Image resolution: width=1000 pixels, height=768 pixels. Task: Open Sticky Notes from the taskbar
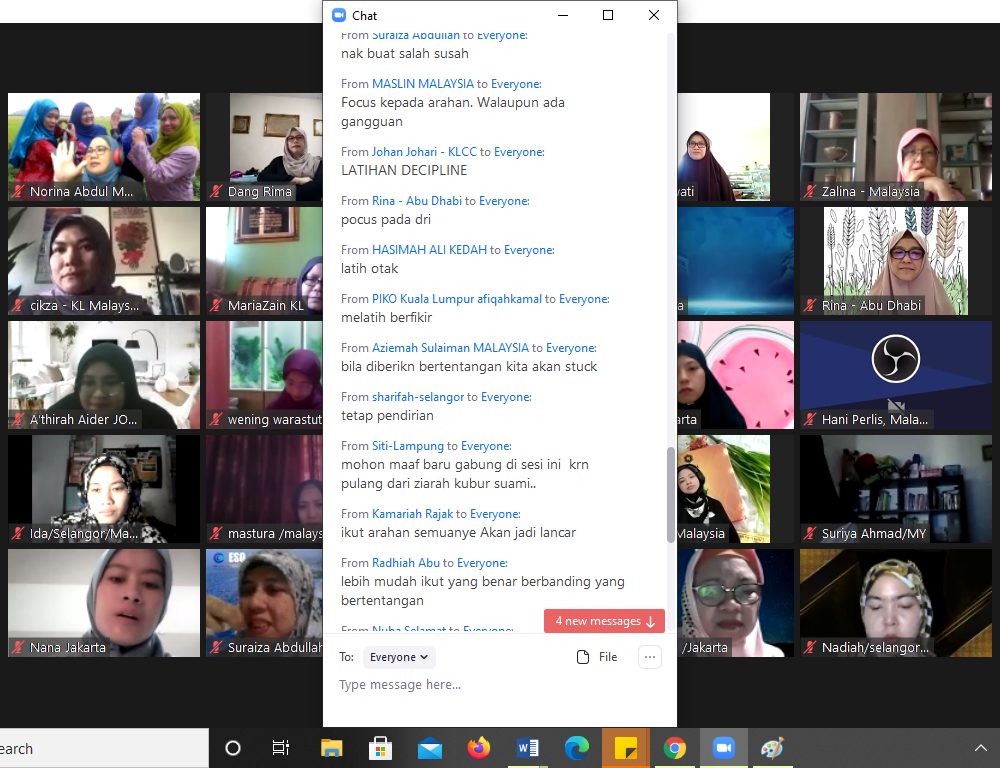click(626, 748)
